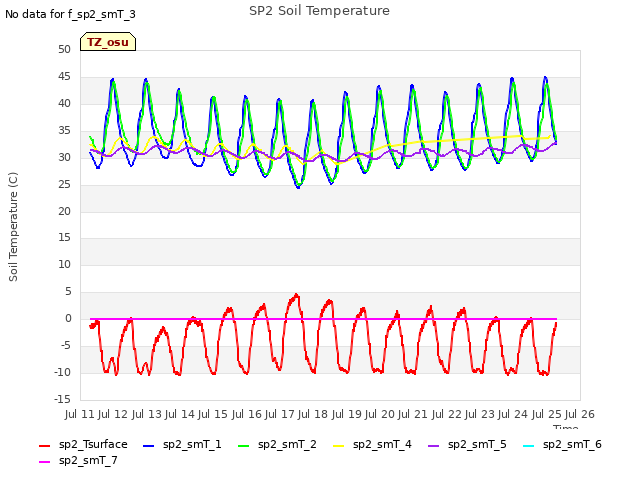Click the -10 y-axis tick label
The width and height of the screenshot is (640, 480).
click(x=62, y=373)
